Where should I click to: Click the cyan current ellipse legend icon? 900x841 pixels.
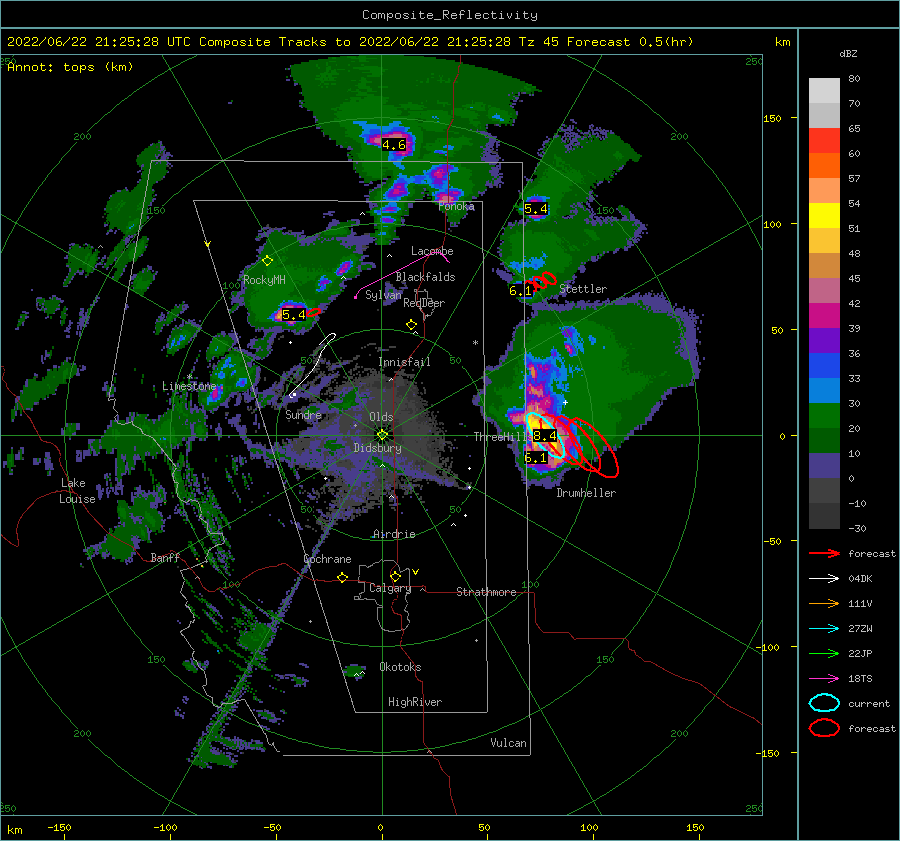pyautogui.click(x=824, y=703)
